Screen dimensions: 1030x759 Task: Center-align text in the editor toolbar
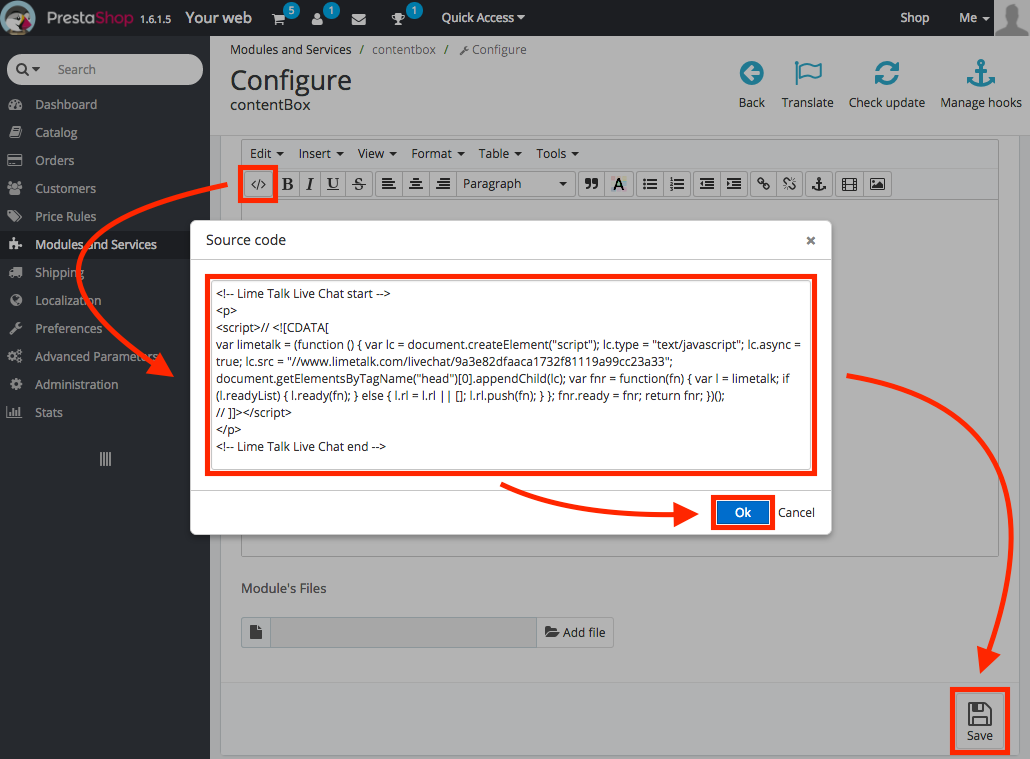point(416,184)
